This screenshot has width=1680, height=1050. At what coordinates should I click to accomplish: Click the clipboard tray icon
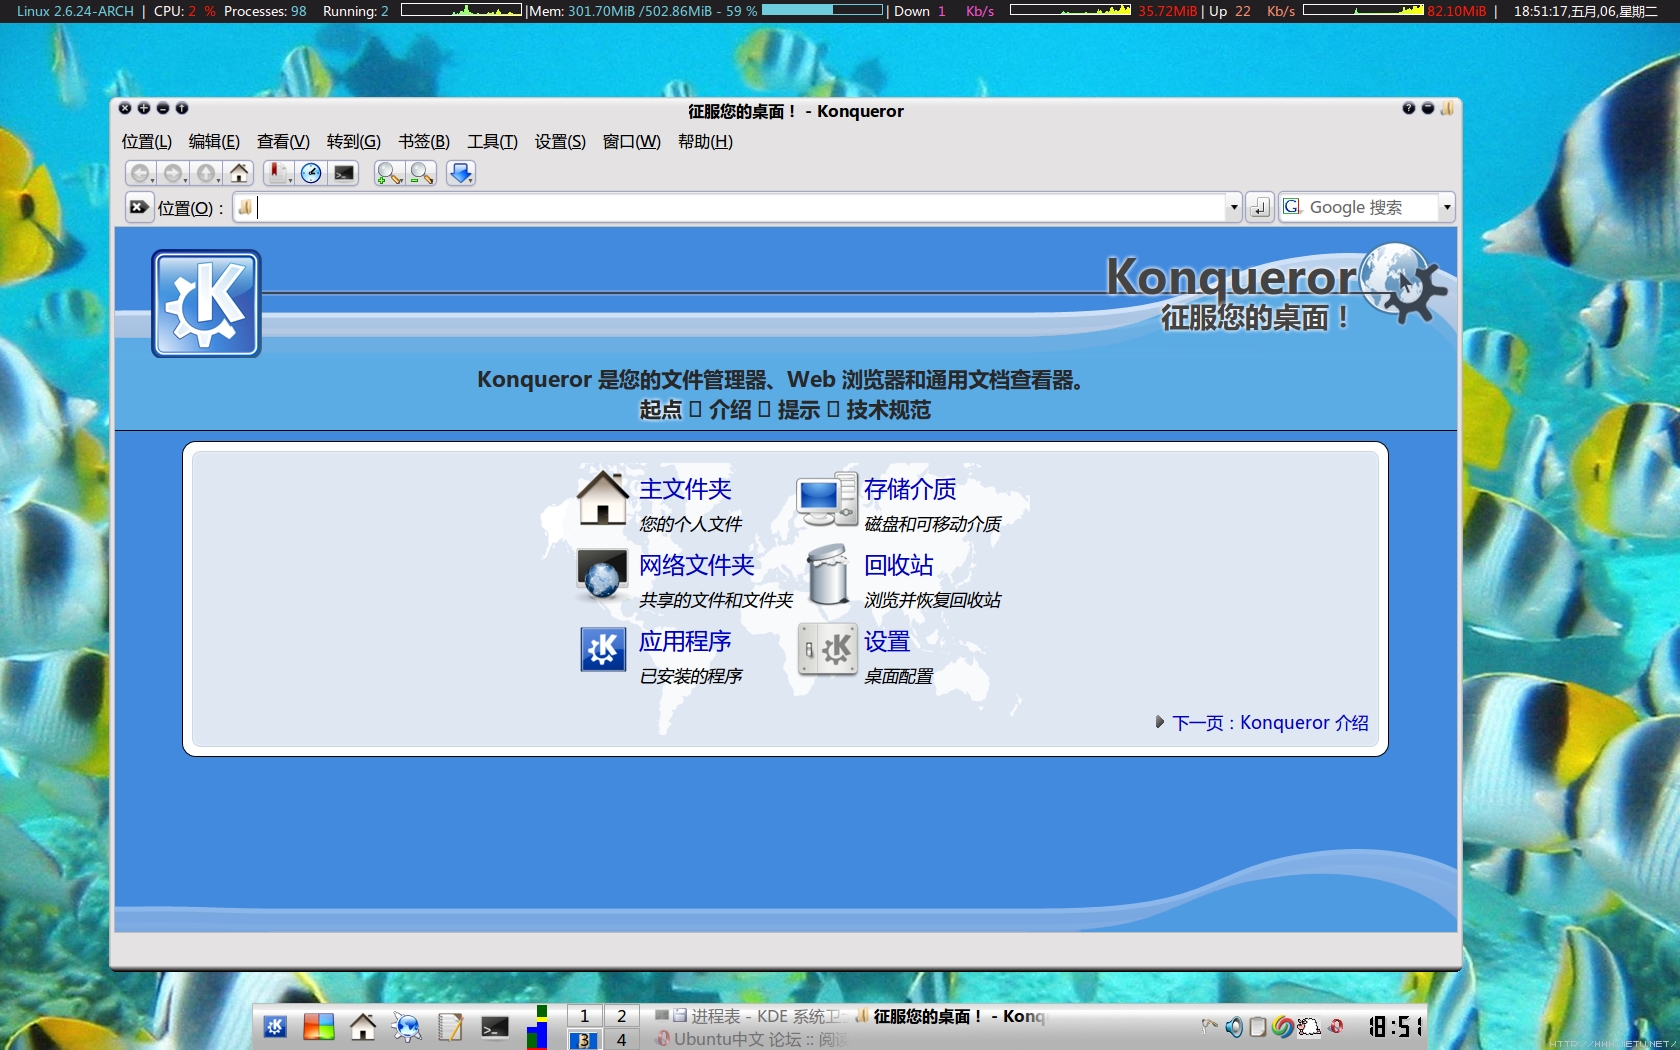[x=1258, y=1027]
